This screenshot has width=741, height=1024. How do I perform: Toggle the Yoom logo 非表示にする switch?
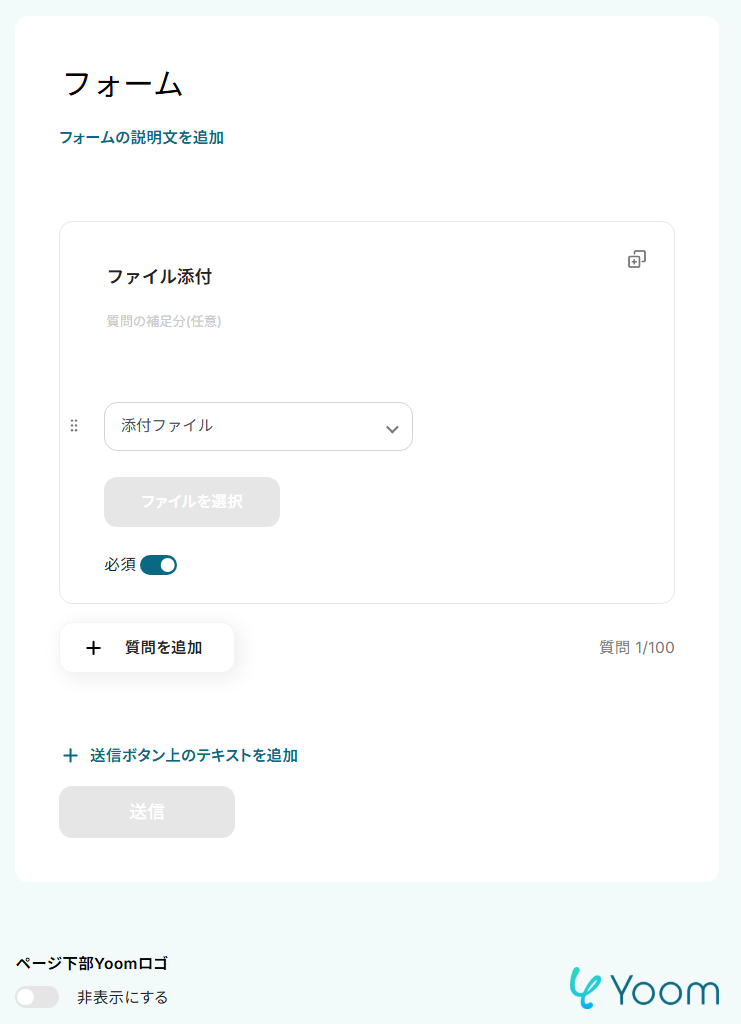[37, 997]
